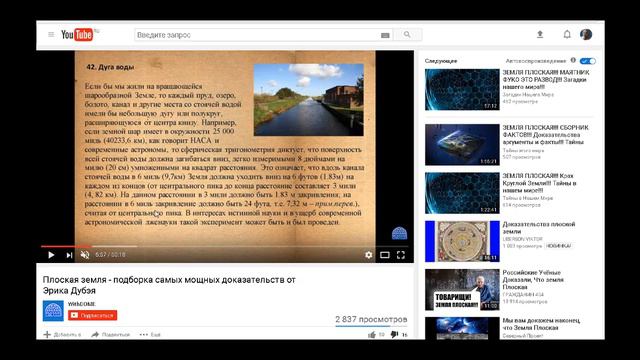Open the МАЯТНИК ФУКО suggested video title
Viewport: 640px width, 360px height.
point(546,80)
